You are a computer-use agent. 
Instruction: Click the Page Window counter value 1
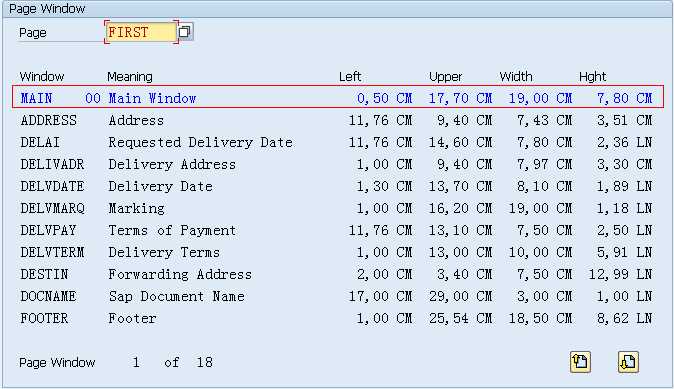tap(136, 362)
